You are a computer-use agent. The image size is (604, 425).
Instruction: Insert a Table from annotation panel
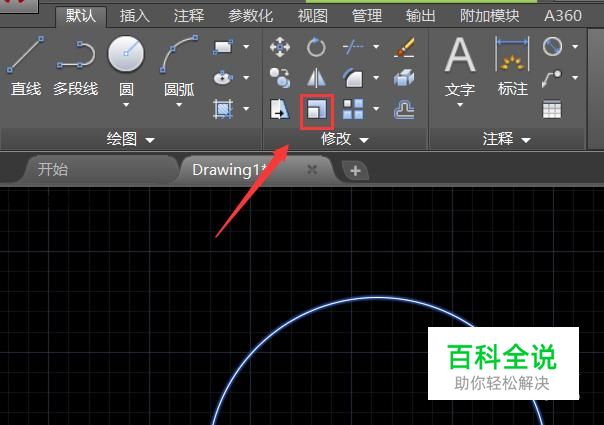point(552,109)
